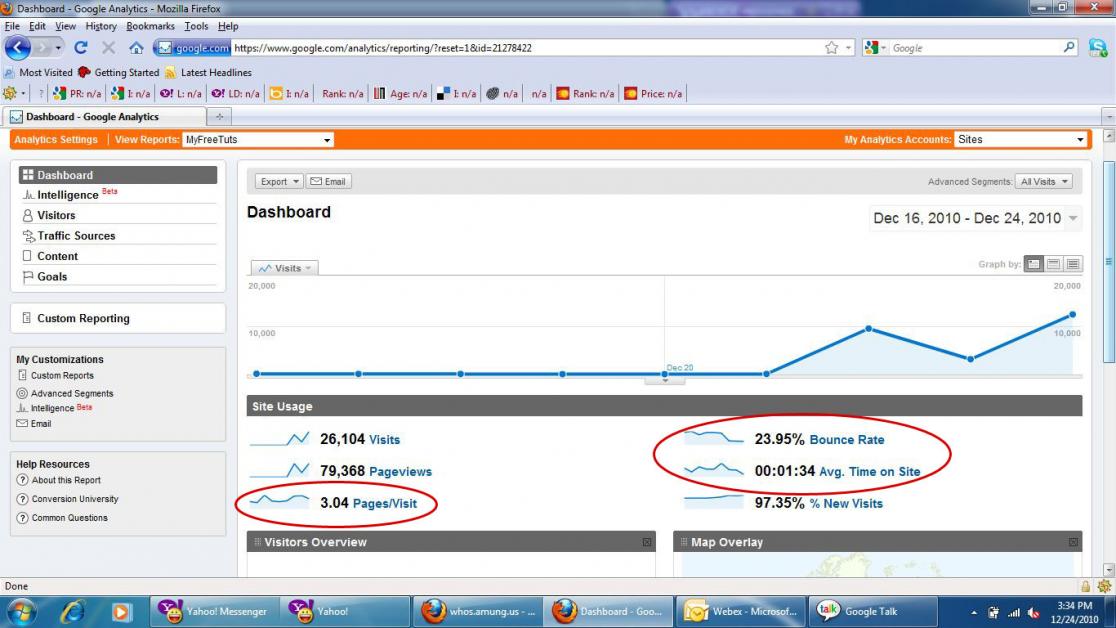
Task: Click the Google search input box
Action: tap(975, 48)
